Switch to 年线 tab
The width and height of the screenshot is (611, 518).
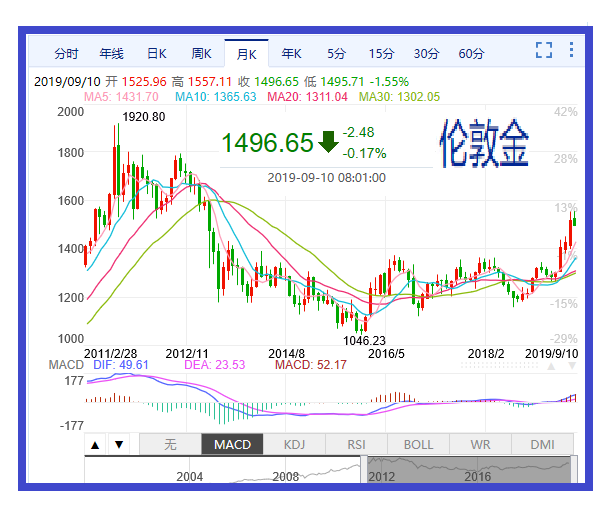coord(111,53)
